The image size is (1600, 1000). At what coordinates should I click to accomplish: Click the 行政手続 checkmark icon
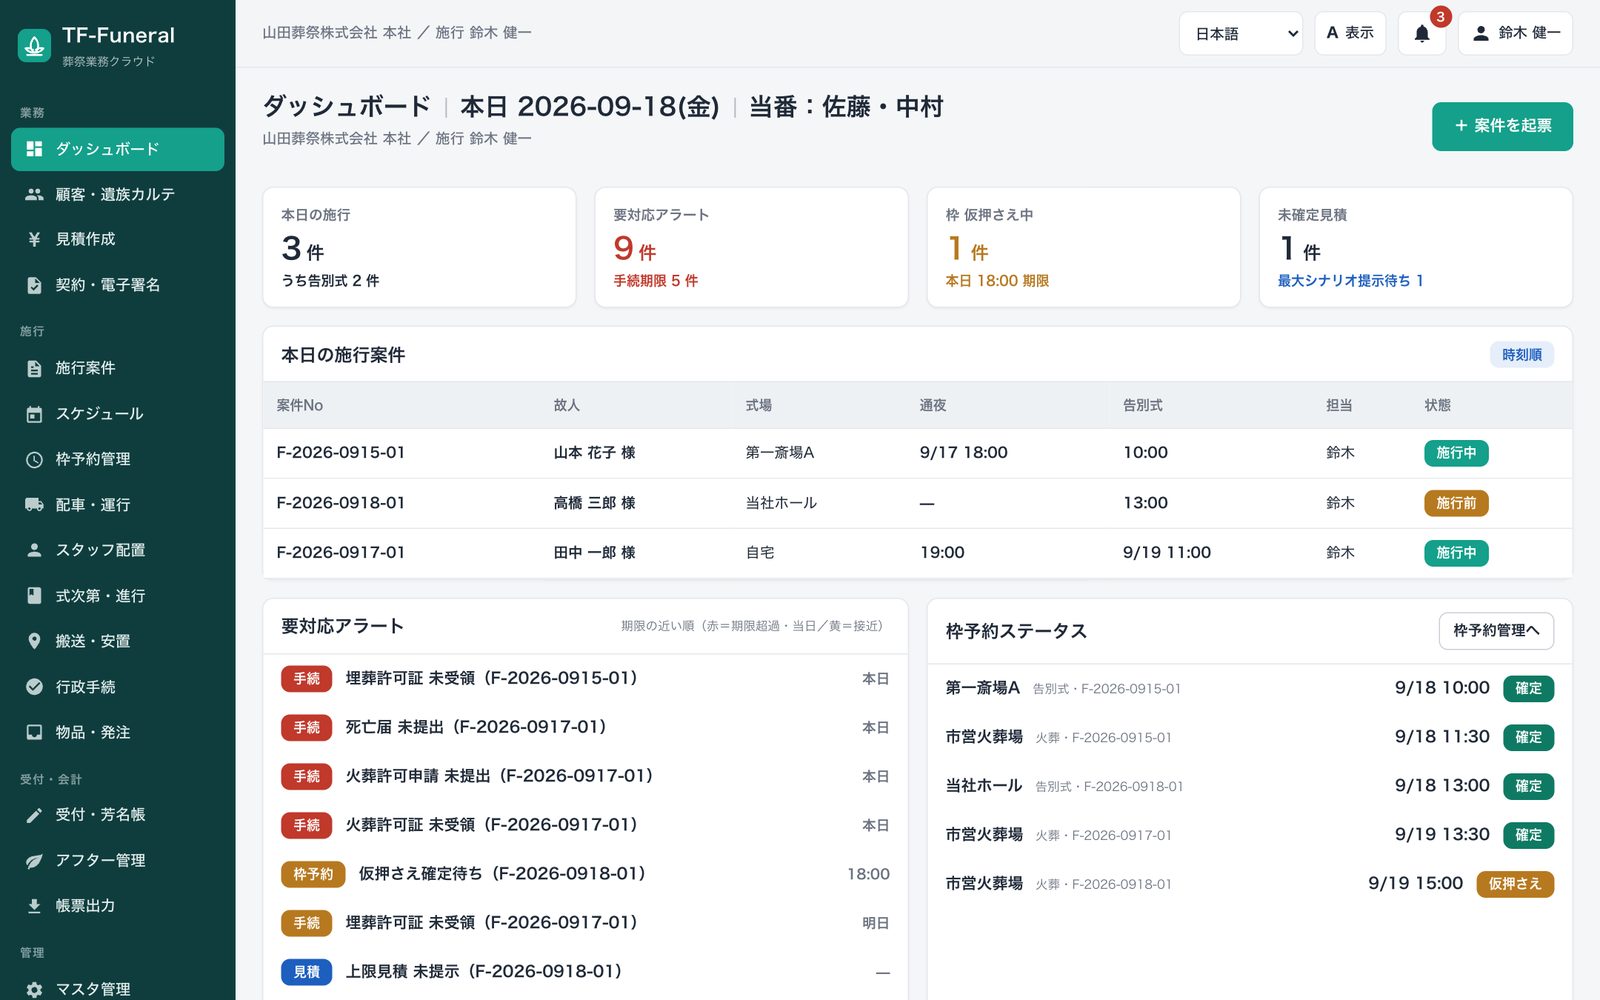coord(34,687)
